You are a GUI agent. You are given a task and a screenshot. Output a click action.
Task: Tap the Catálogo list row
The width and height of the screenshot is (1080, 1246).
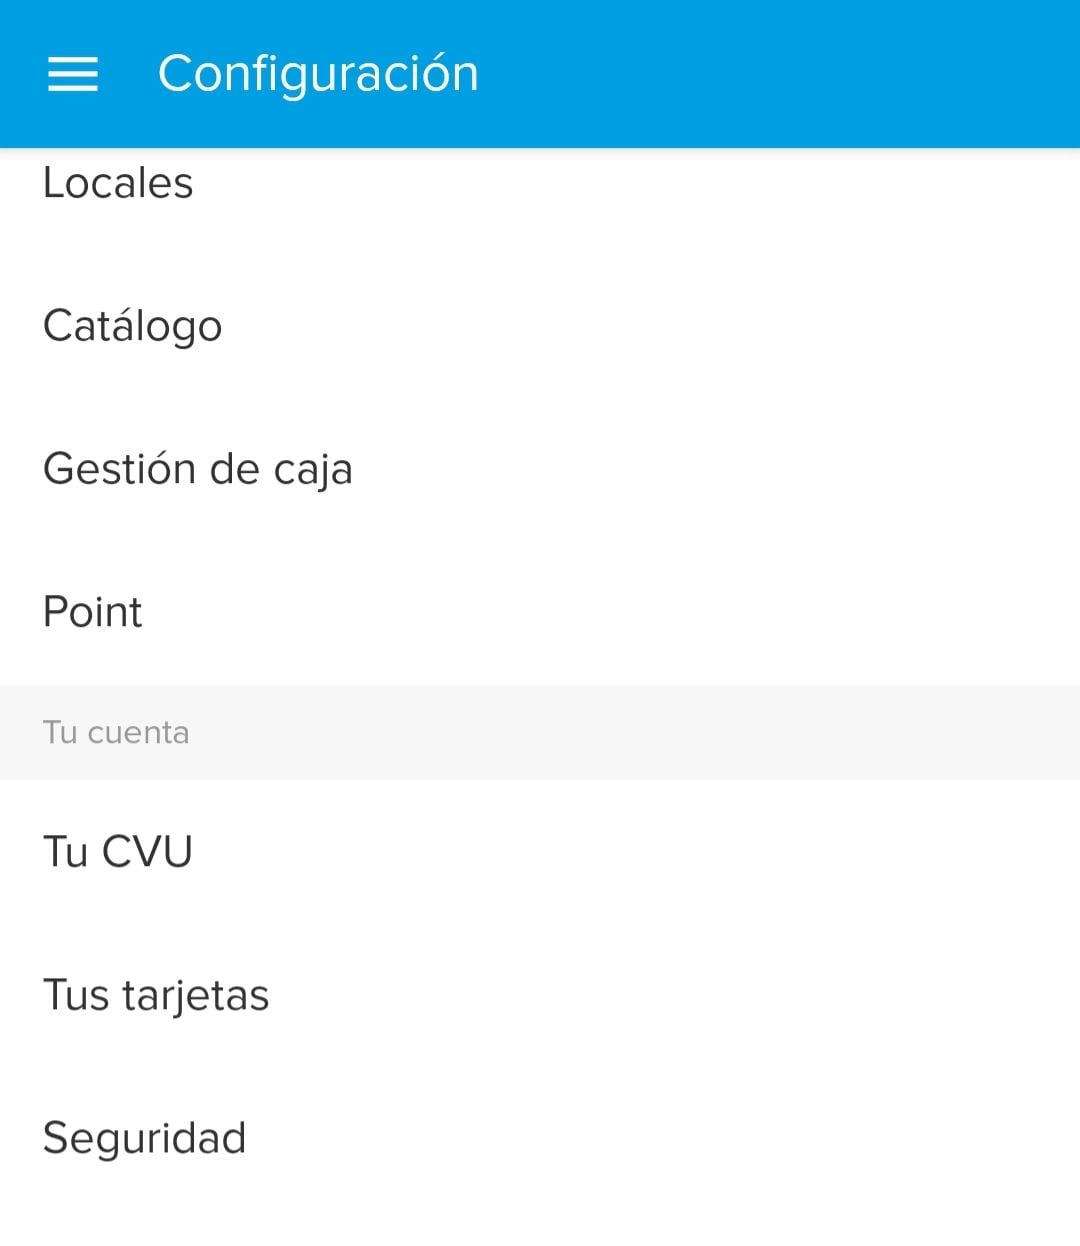coord(540,326)
